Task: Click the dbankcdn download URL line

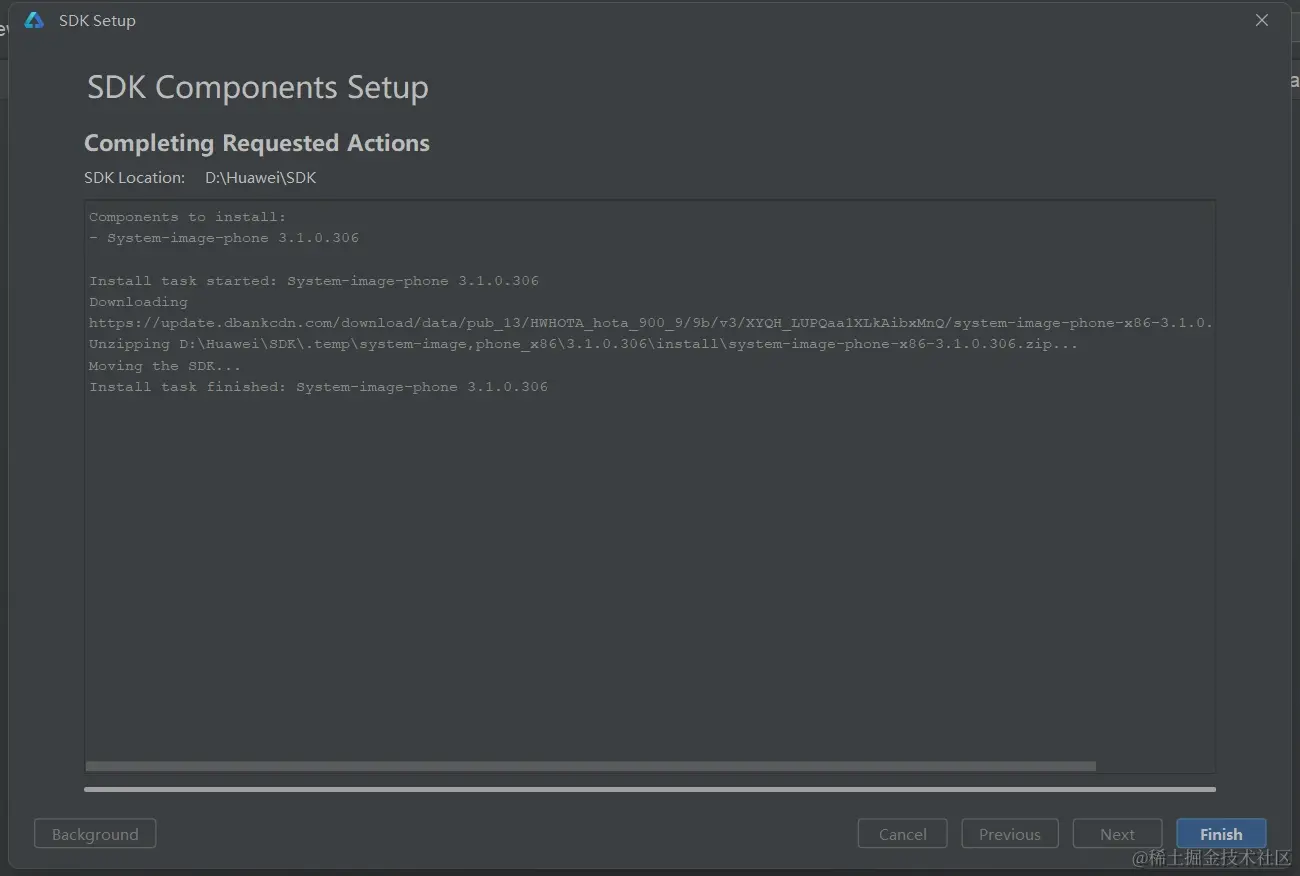Action: (x=650, y=323)
